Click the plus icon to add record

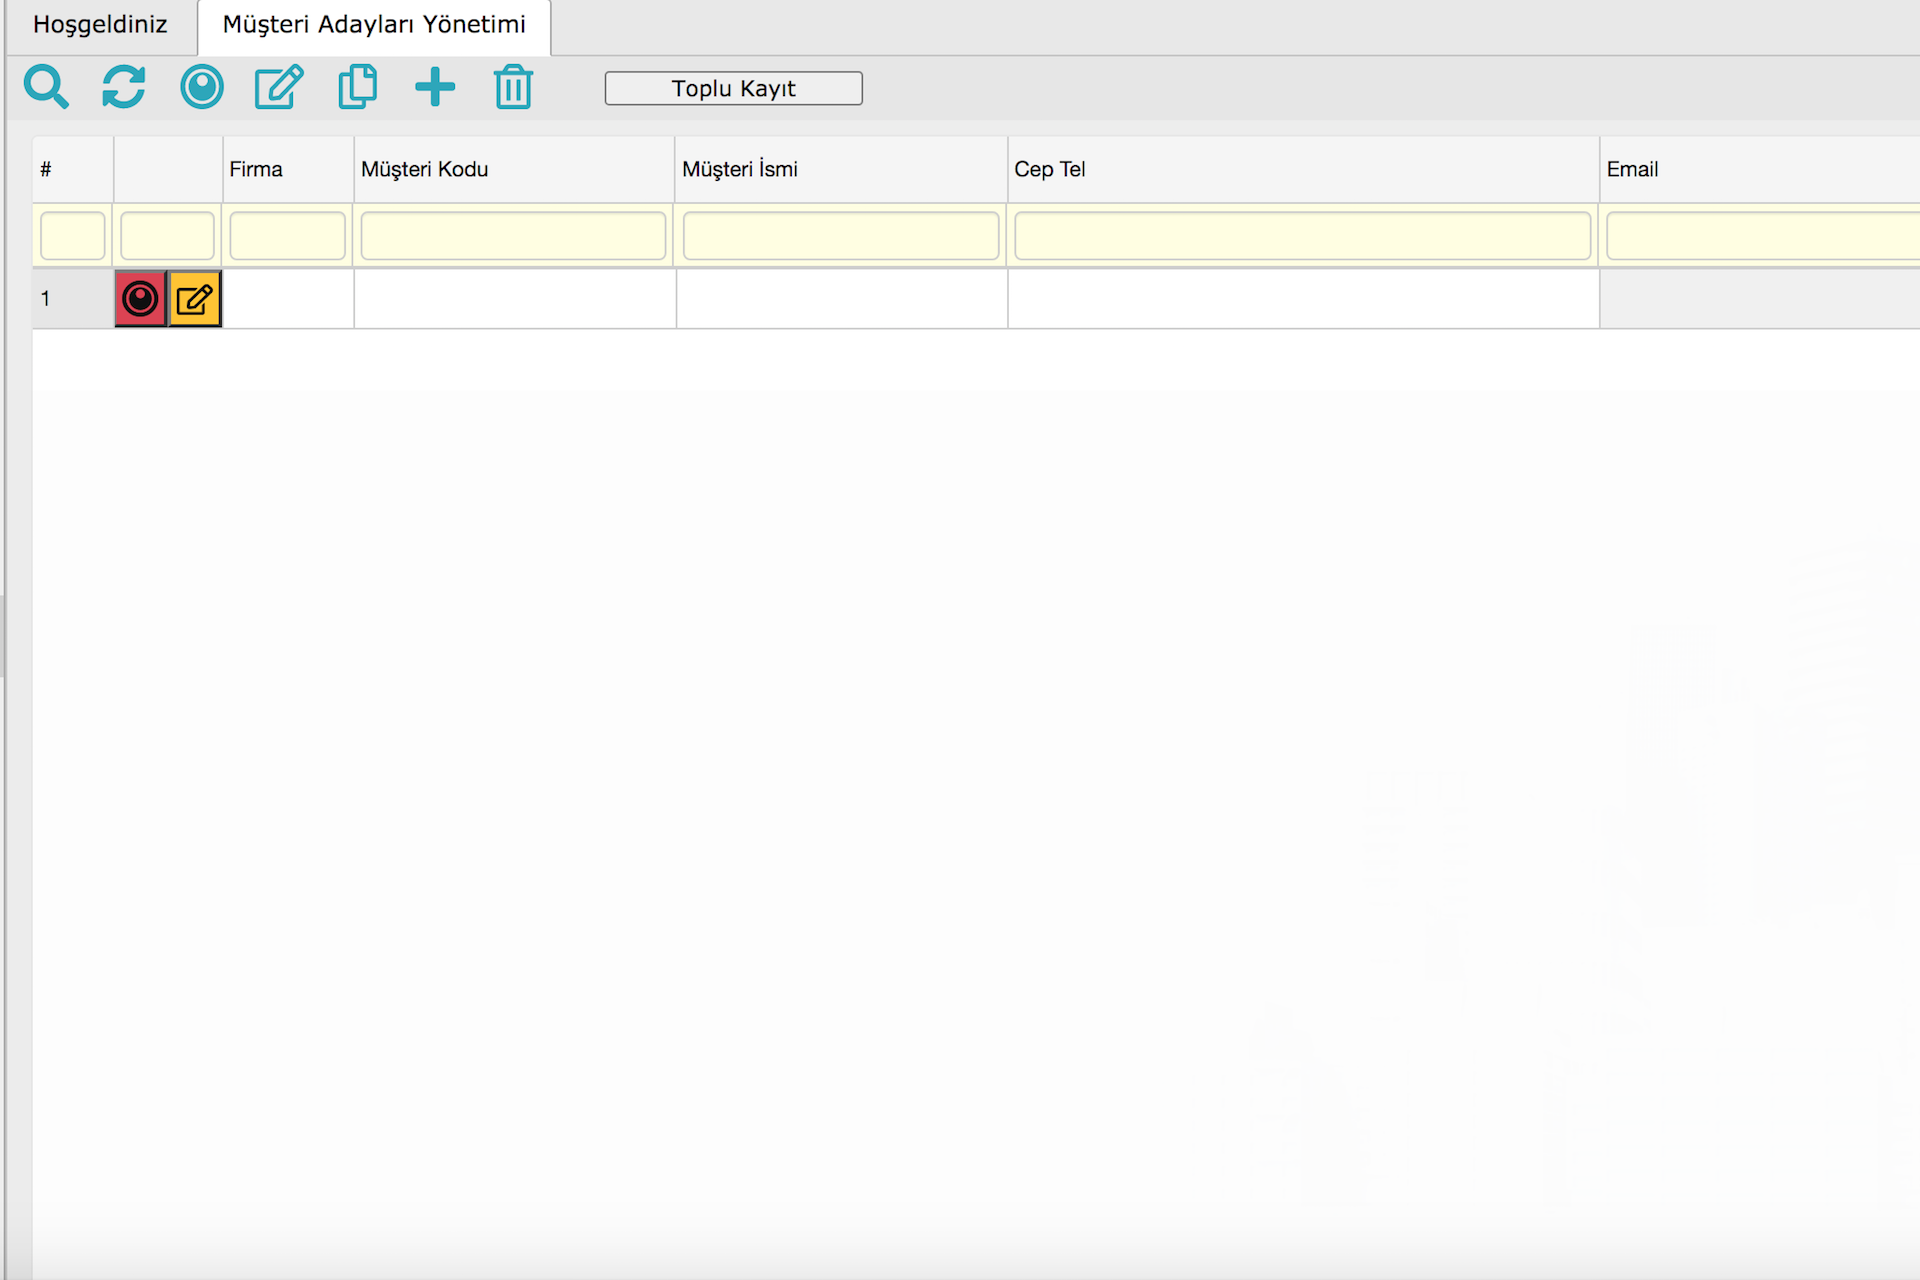click(435, 87)
